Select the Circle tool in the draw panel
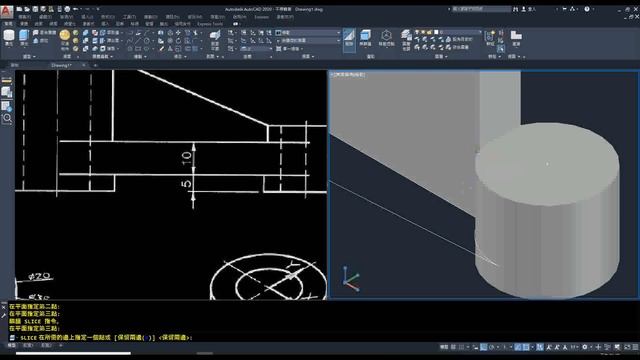 point(147,41)
